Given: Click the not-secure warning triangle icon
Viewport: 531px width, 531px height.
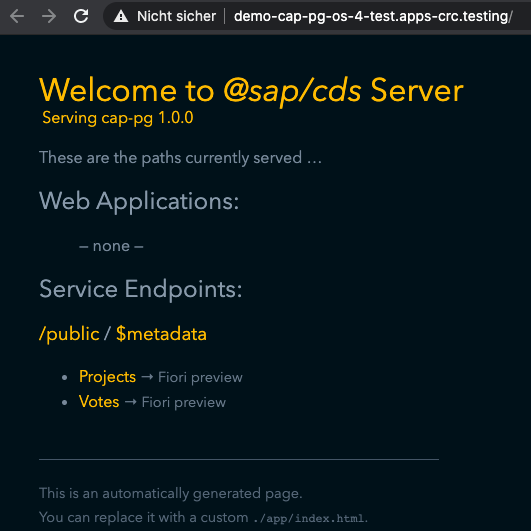Looking at the screenshot, I should click(121, 16).
